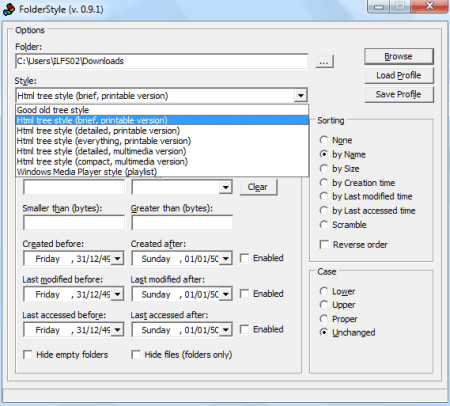Select Html tree style (brief, printable version) option
450x406 pixels.
point(162,120)
